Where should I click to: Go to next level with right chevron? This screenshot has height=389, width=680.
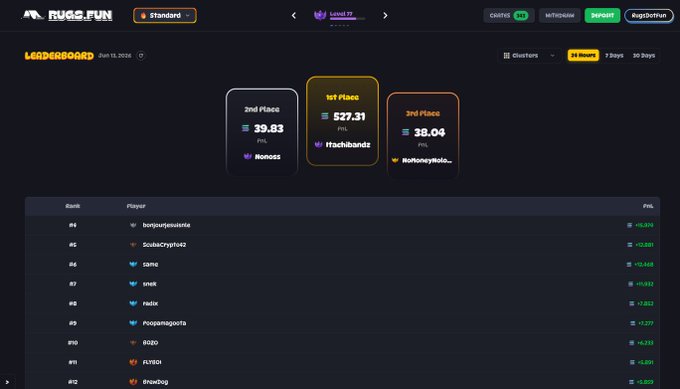385,16
